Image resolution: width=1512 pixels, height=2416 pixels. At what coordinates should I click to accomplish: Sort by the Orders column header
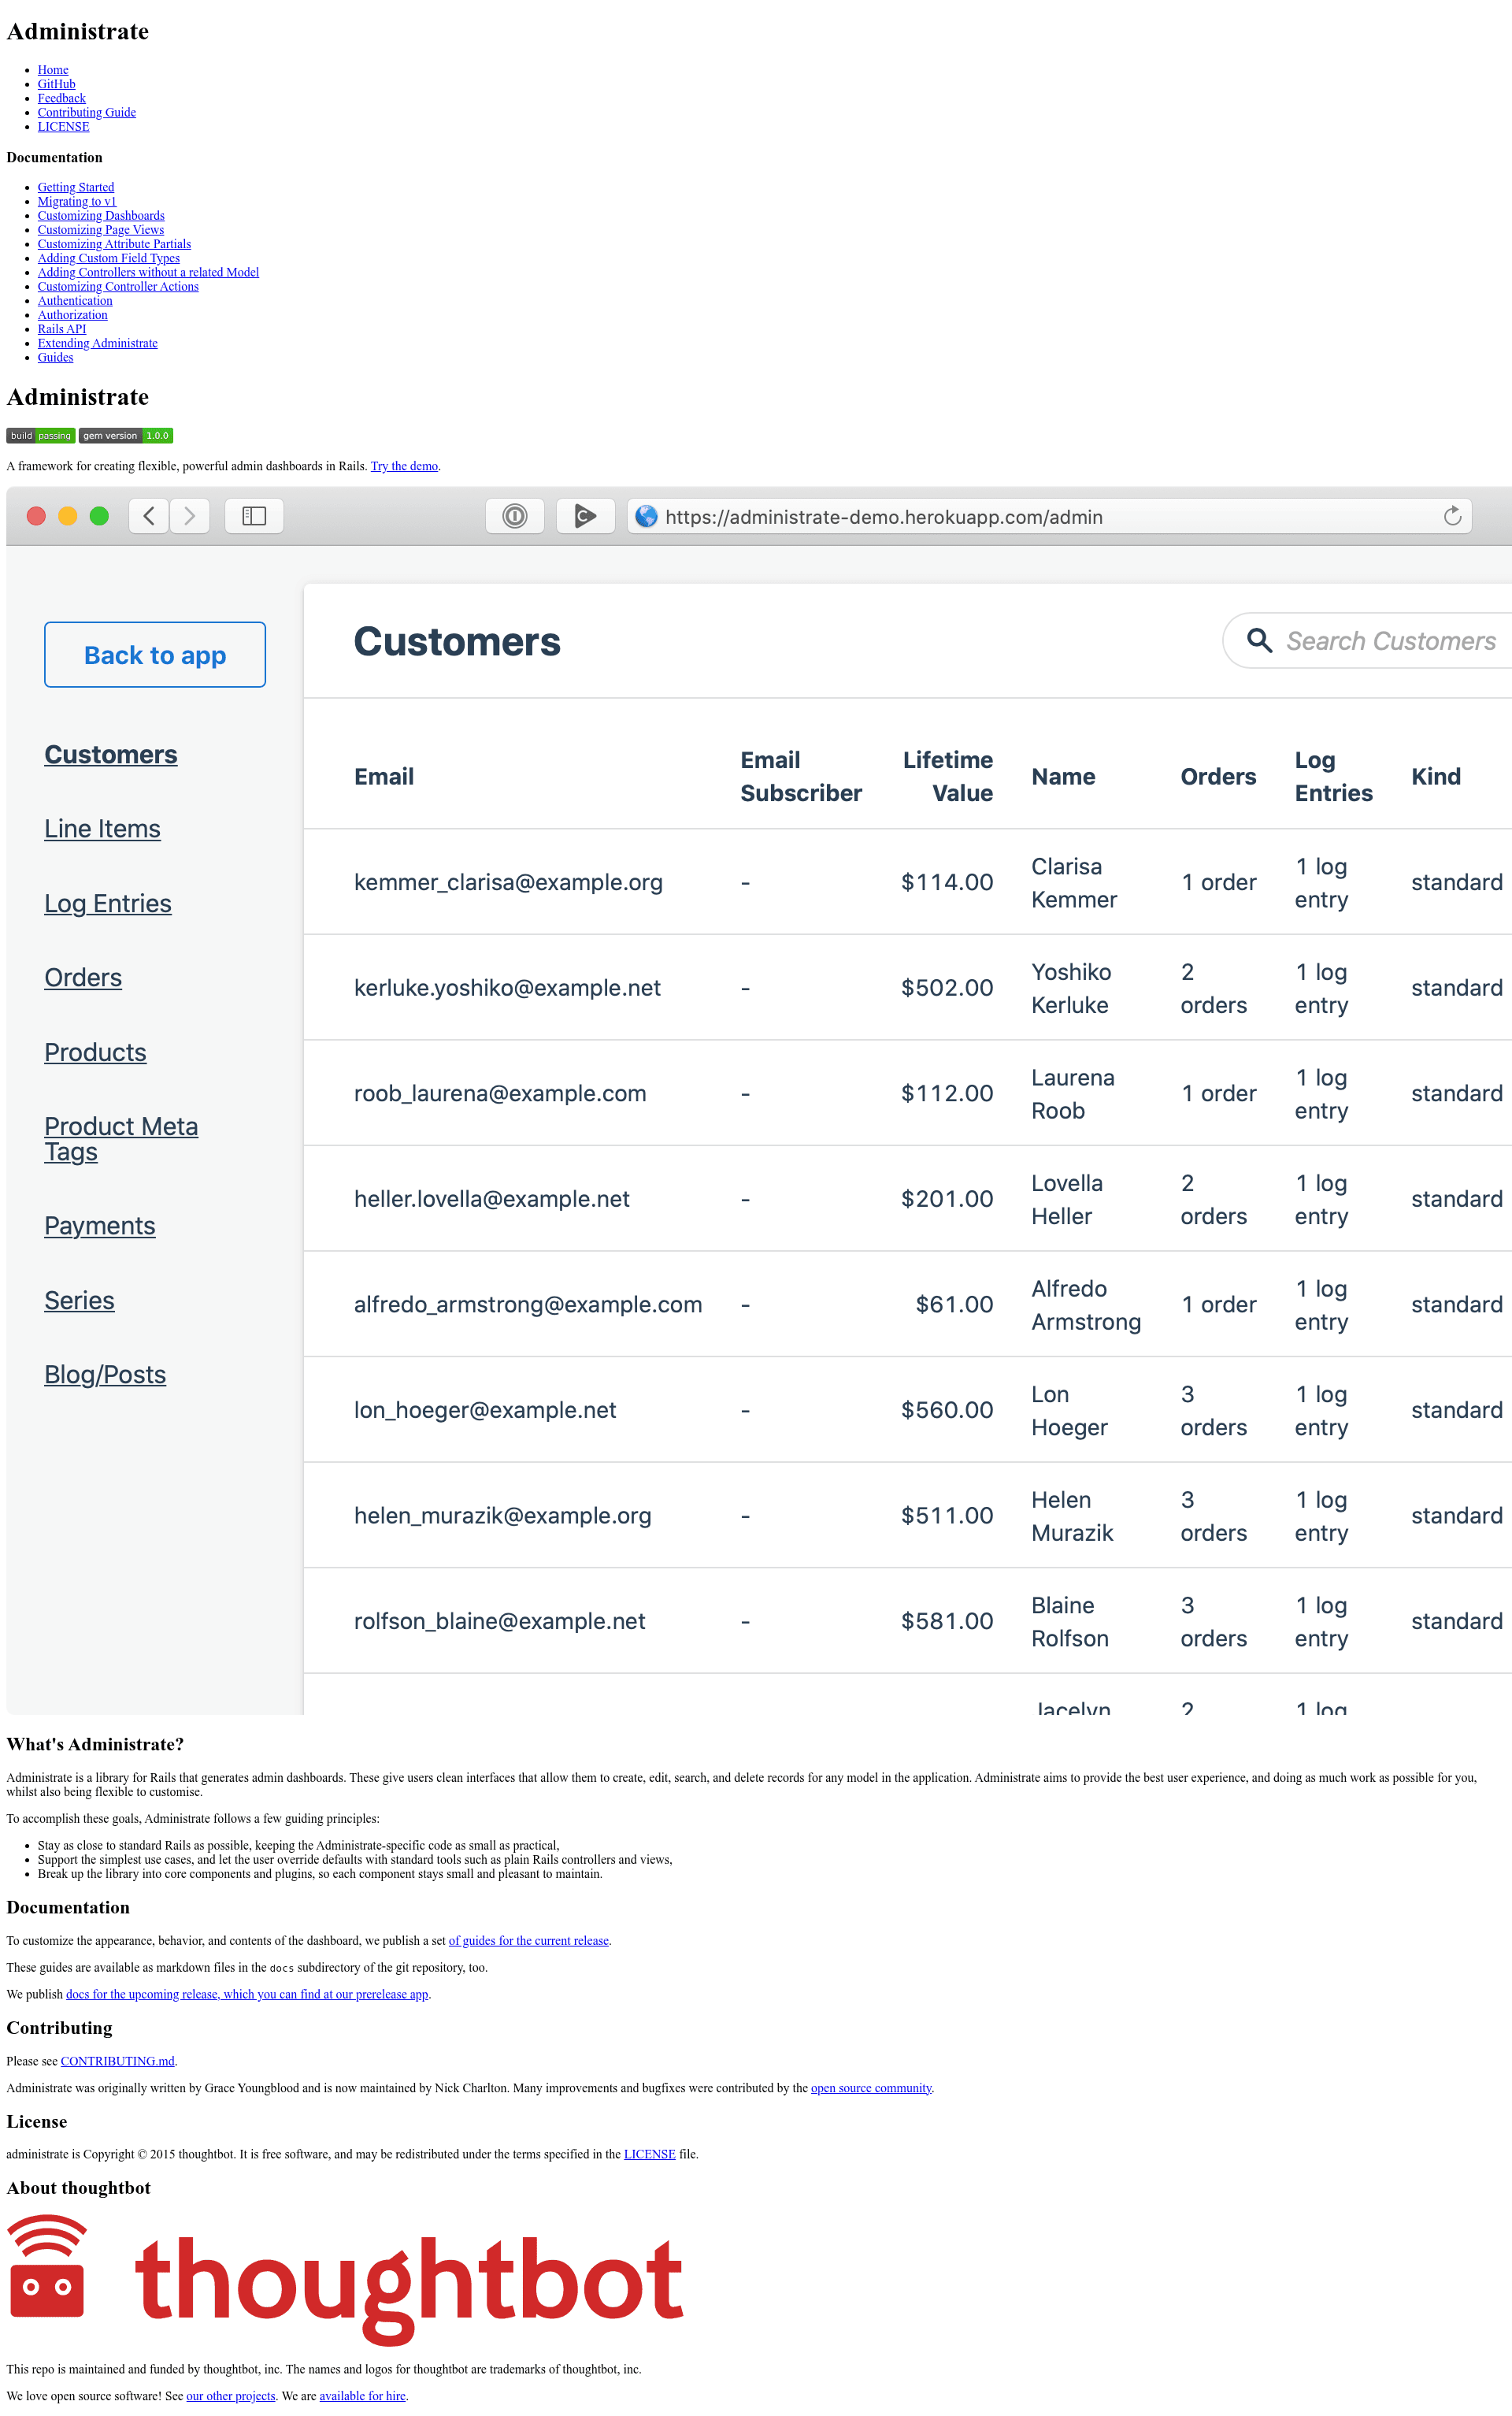pyautogui.click(x=1218, y=777)
